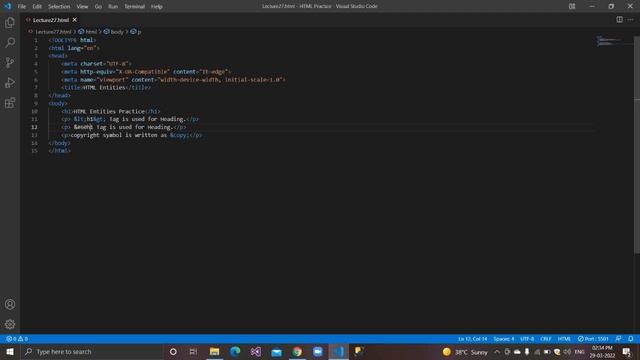Open the Manage gear icon
This screenshot has width=640, height=360.
10,324
